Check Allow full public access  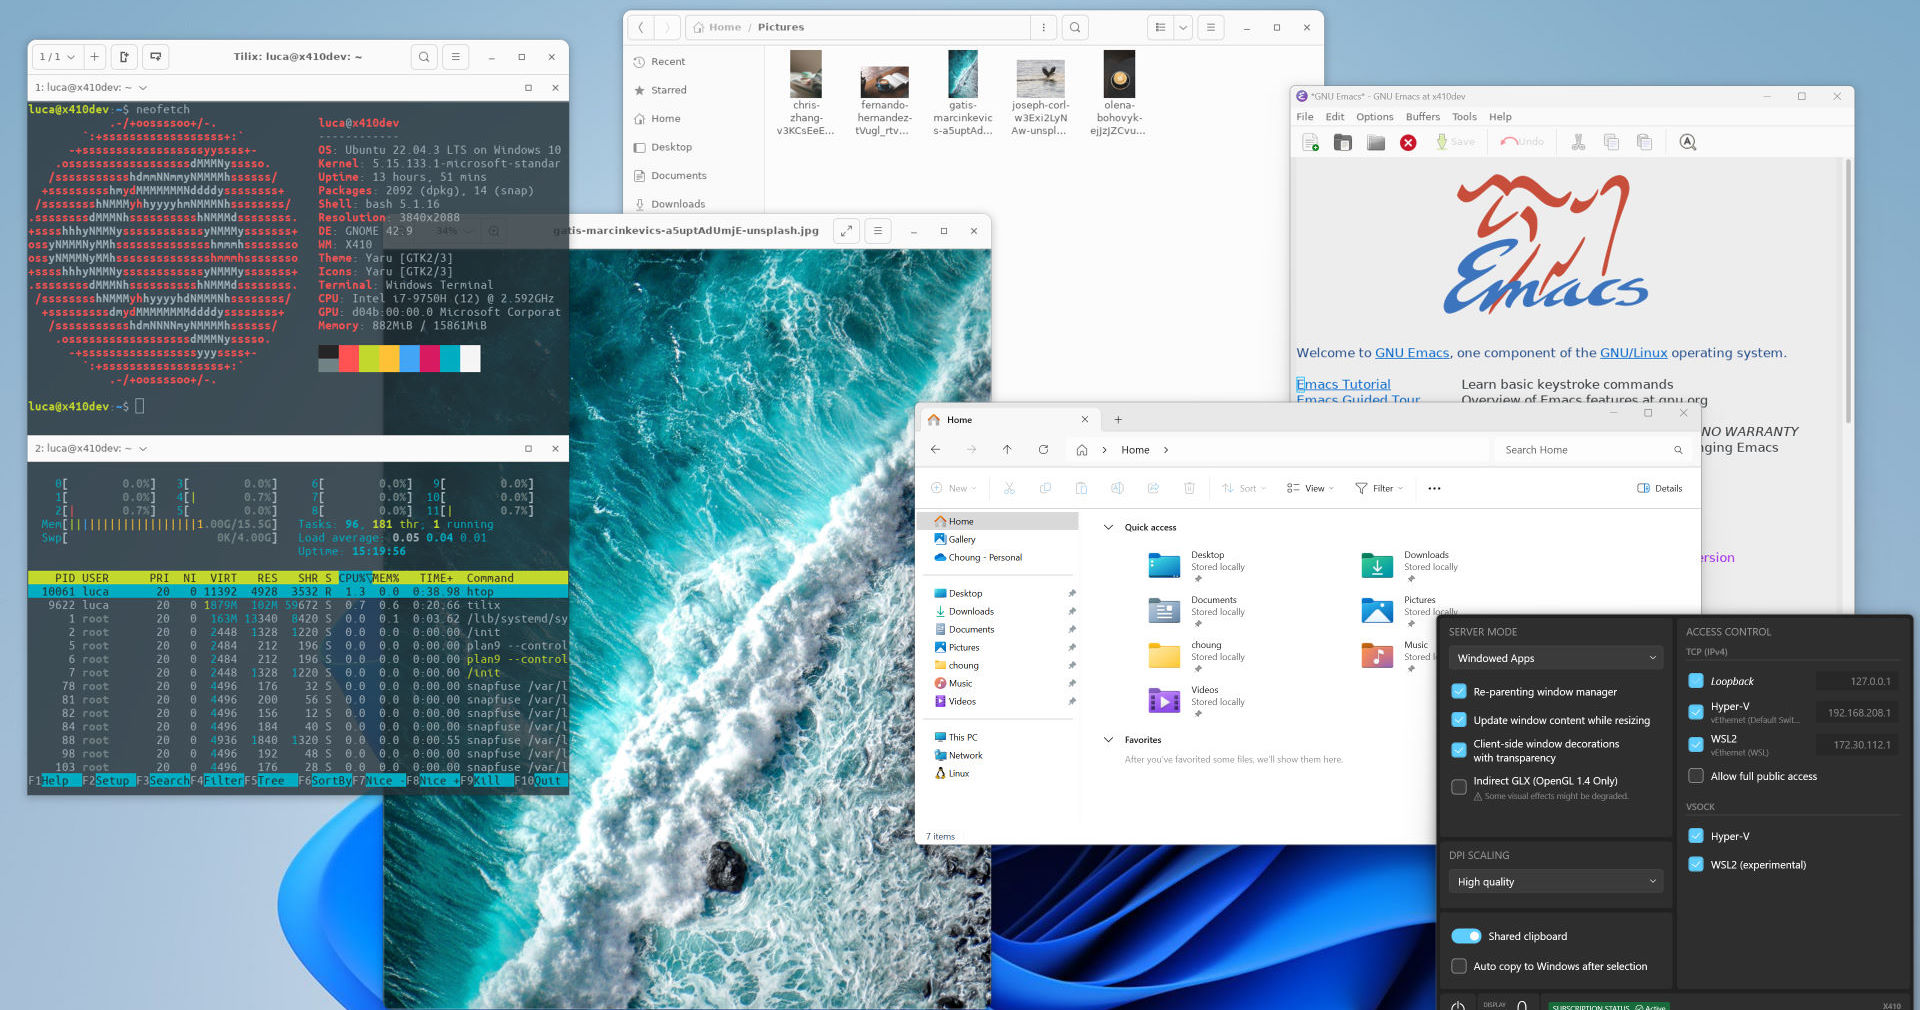(1696, 776)
